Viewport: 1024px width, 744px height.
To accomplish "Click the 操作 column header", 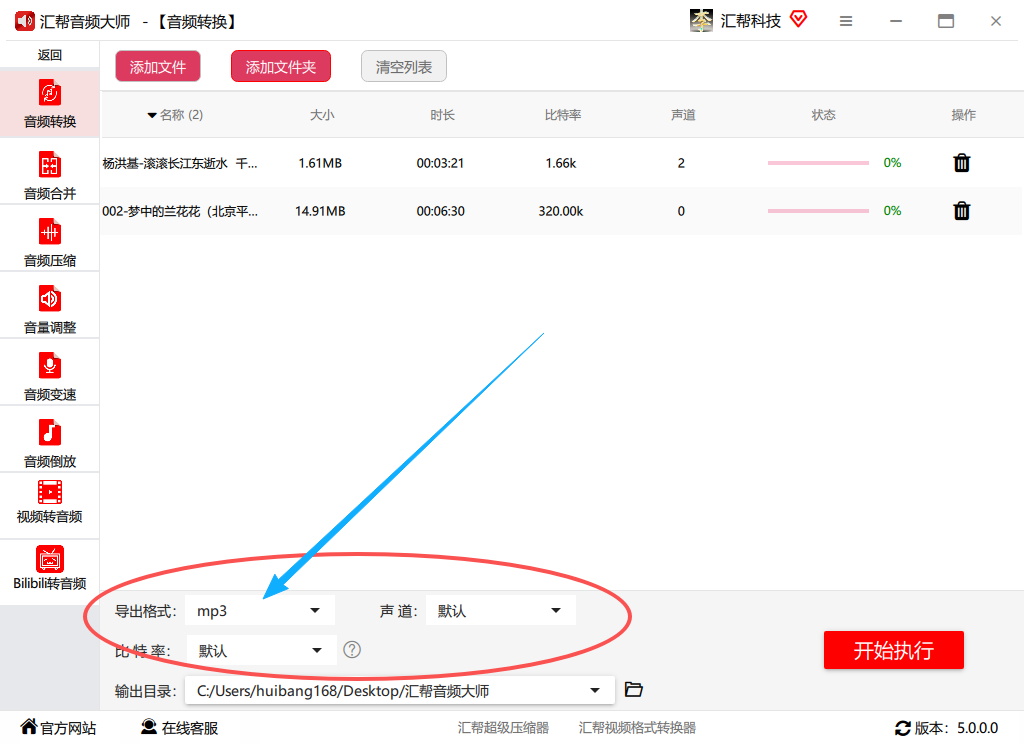I will pyautogui.click(x=963, y=115).
